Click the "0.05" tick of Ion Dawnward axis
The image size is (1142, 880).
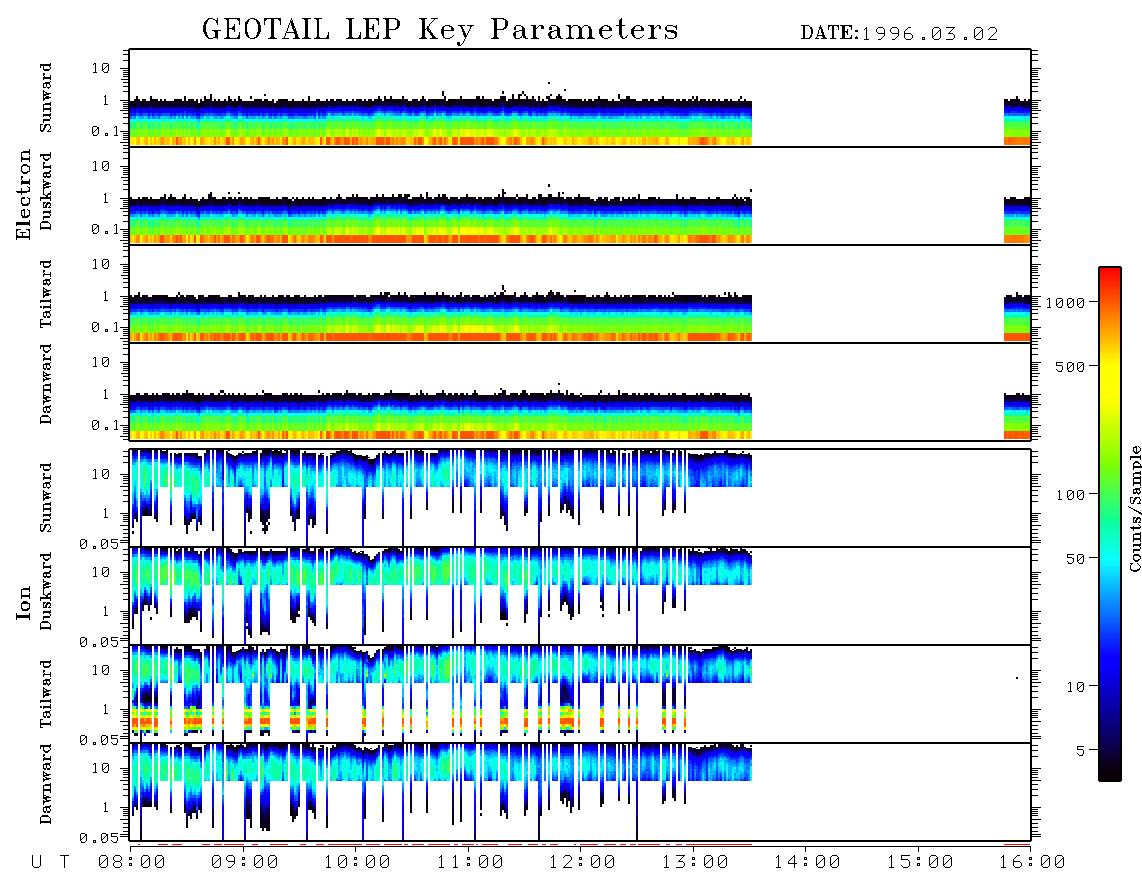(x=99, y=838)
